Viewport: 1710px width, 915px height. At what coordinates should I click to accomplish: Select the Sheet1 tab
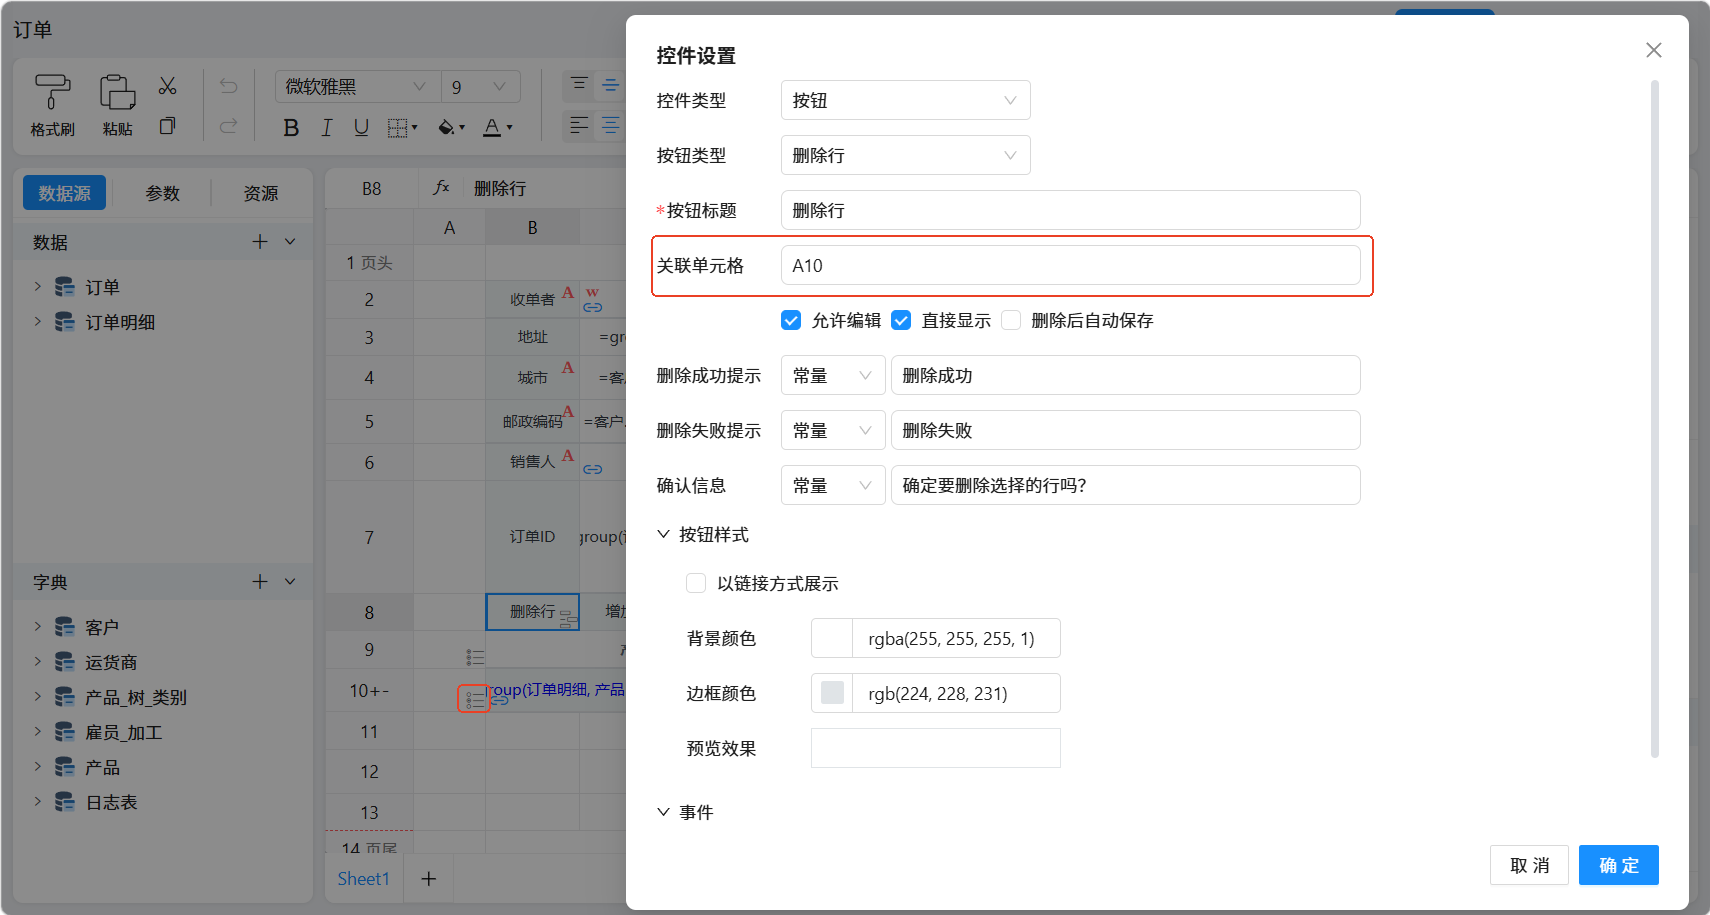(x=363, y=878)
